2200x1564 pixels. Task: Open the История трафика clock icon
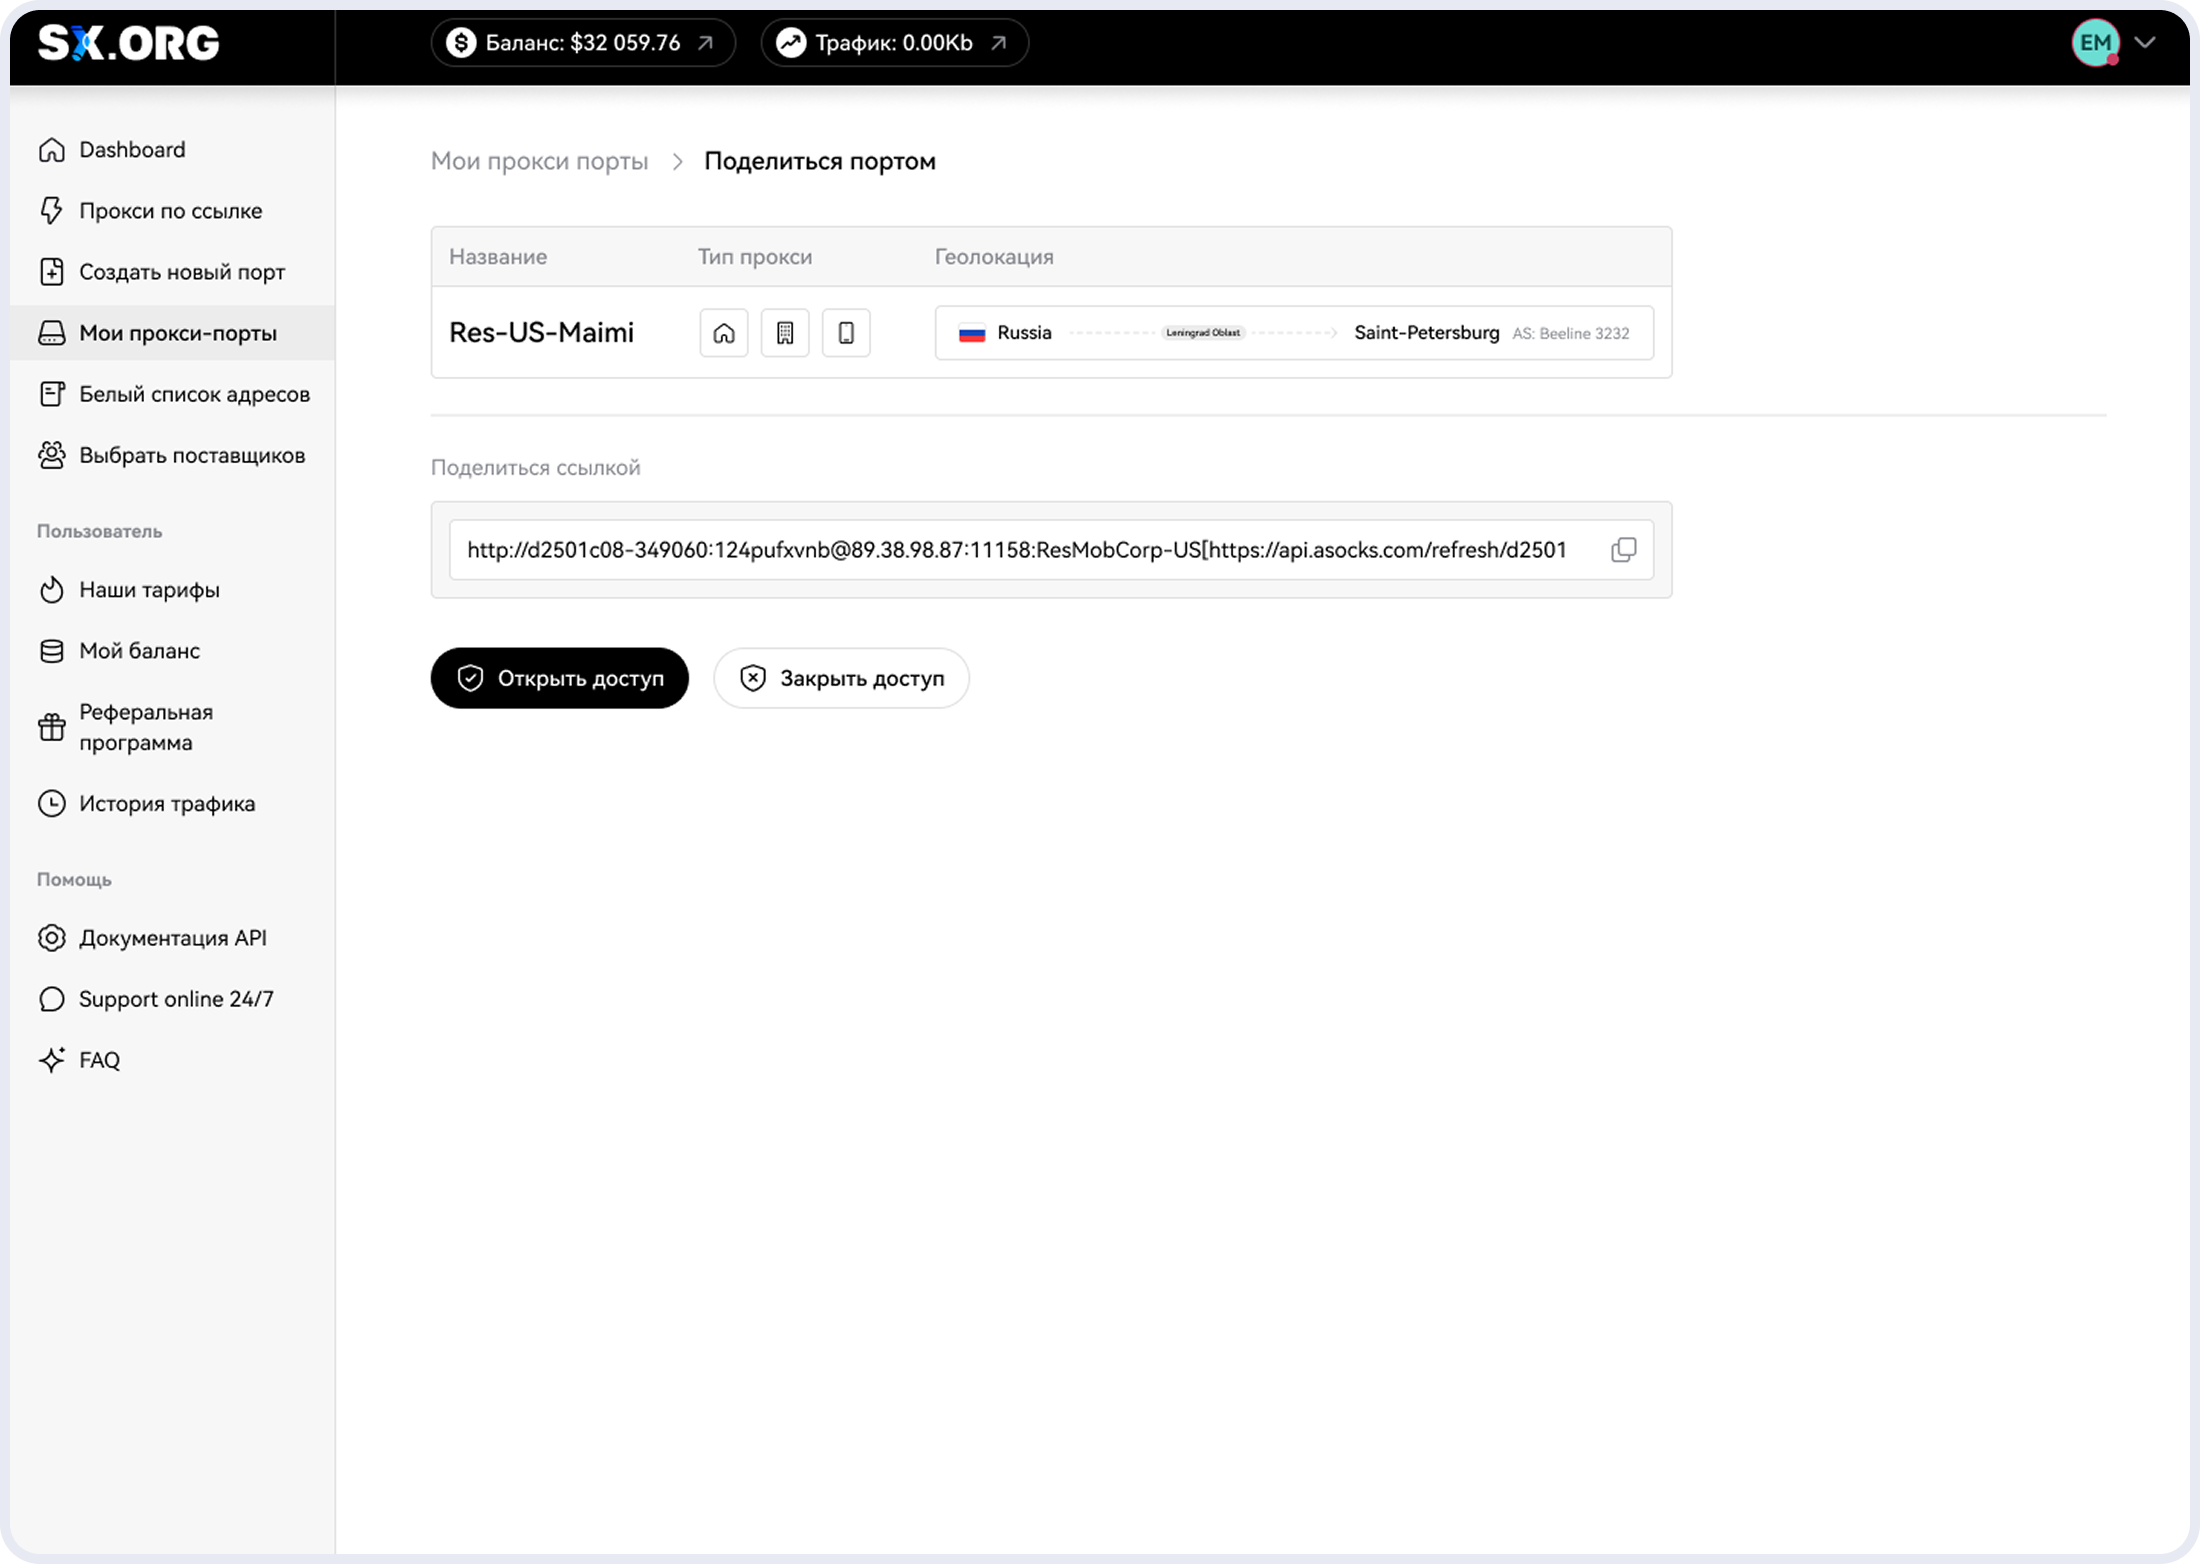point(52,804)
